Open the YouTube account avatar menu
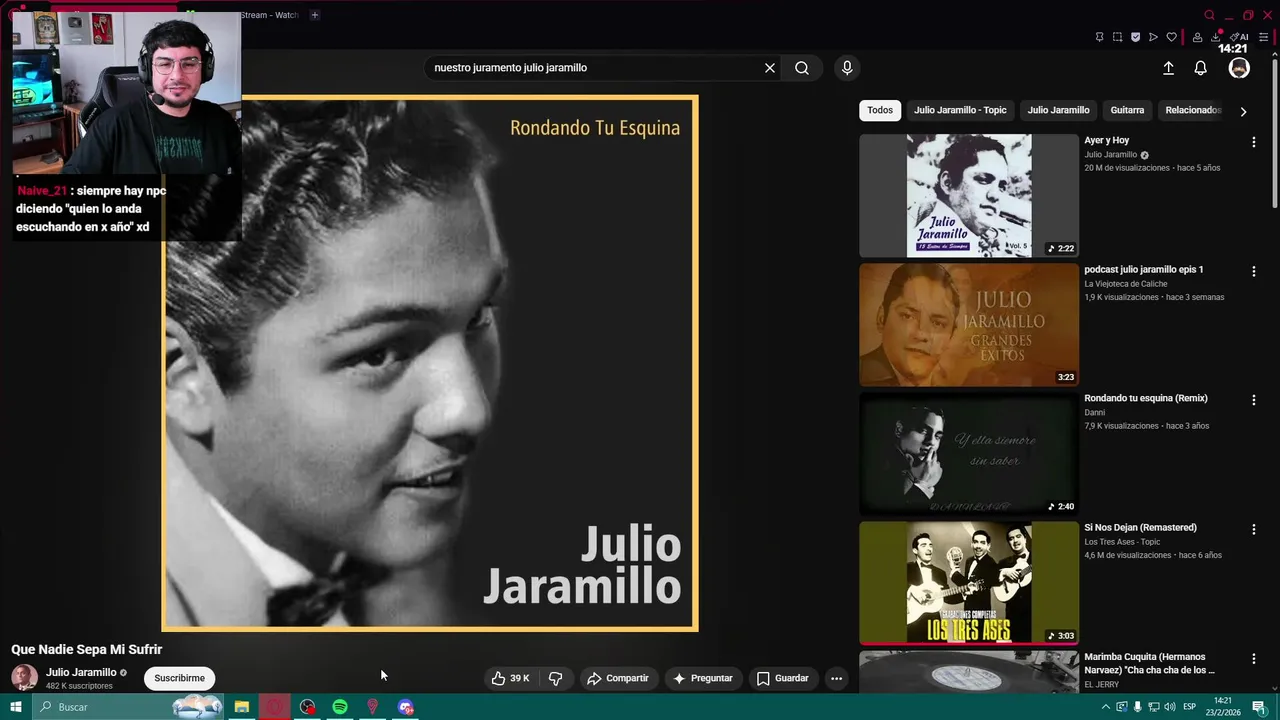This screenshot has height=720, width=1280. pos(1239,68)
